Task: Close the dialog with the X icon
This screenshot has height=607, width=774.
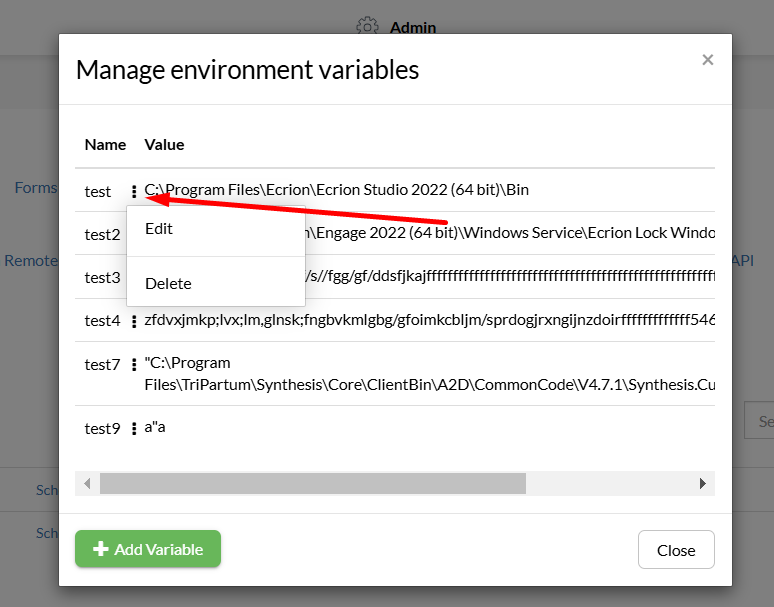Action: pos(707,60)
